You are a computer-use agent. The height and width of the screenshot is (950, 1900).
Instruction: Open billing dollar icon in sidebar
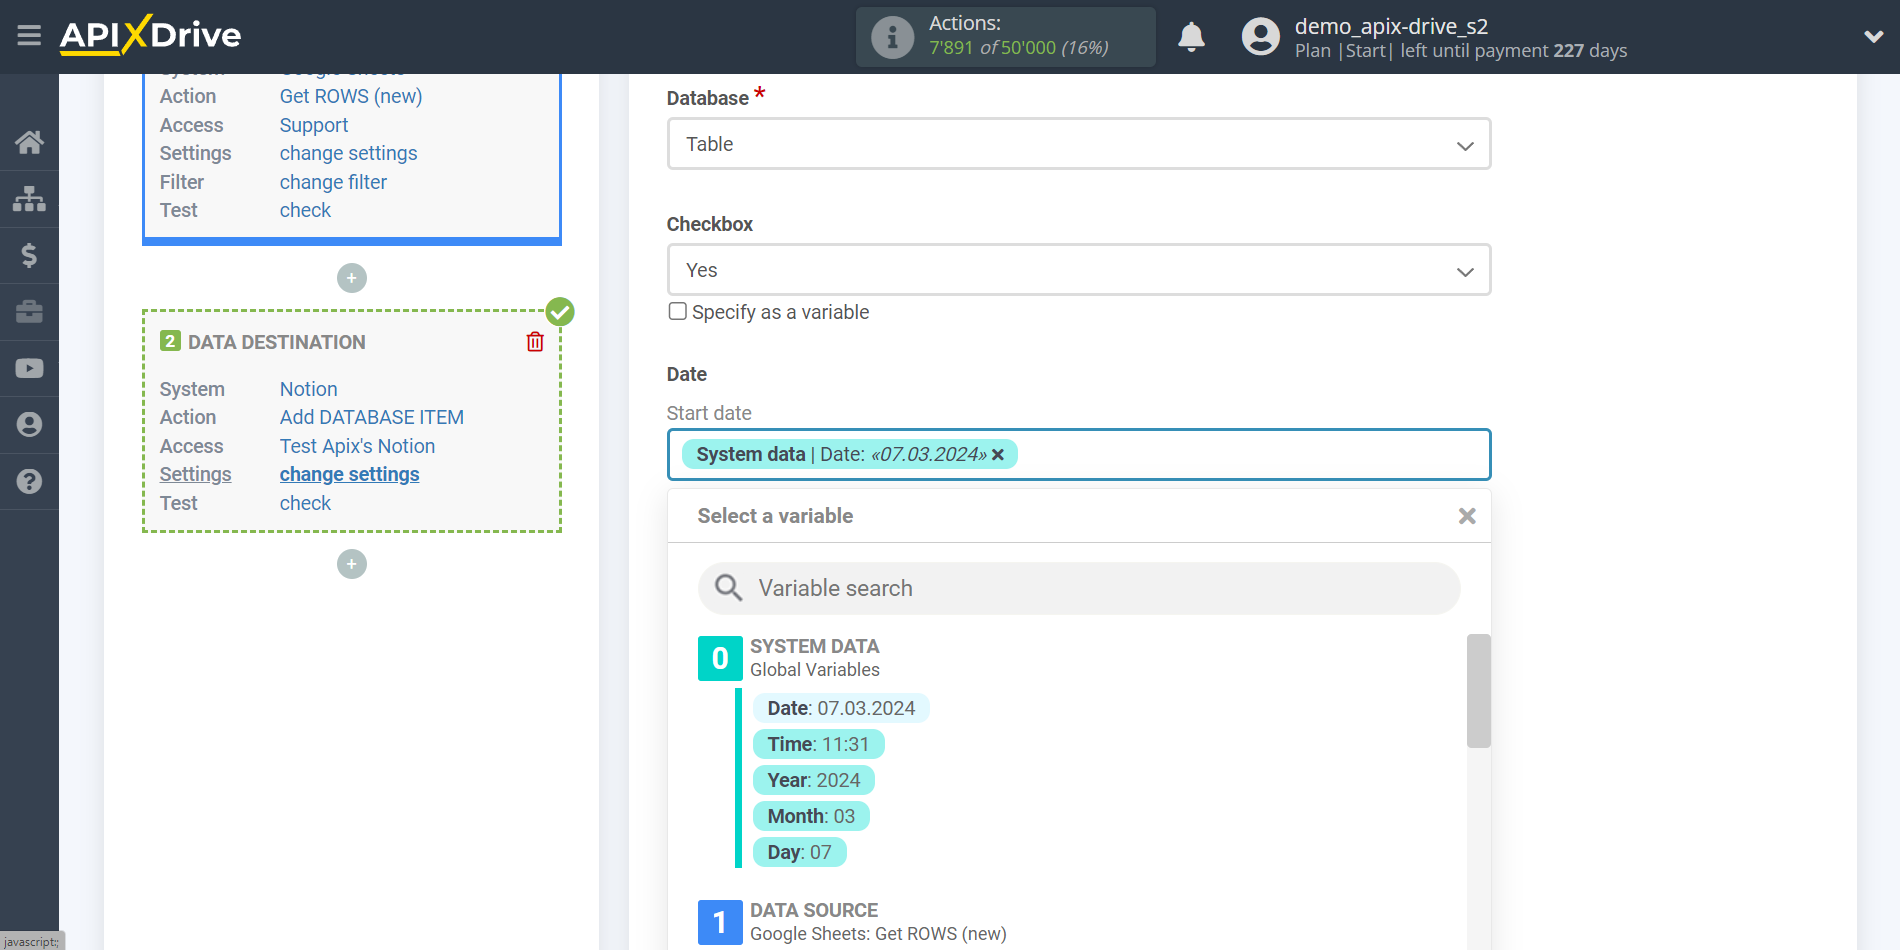(x=29, y=255)
